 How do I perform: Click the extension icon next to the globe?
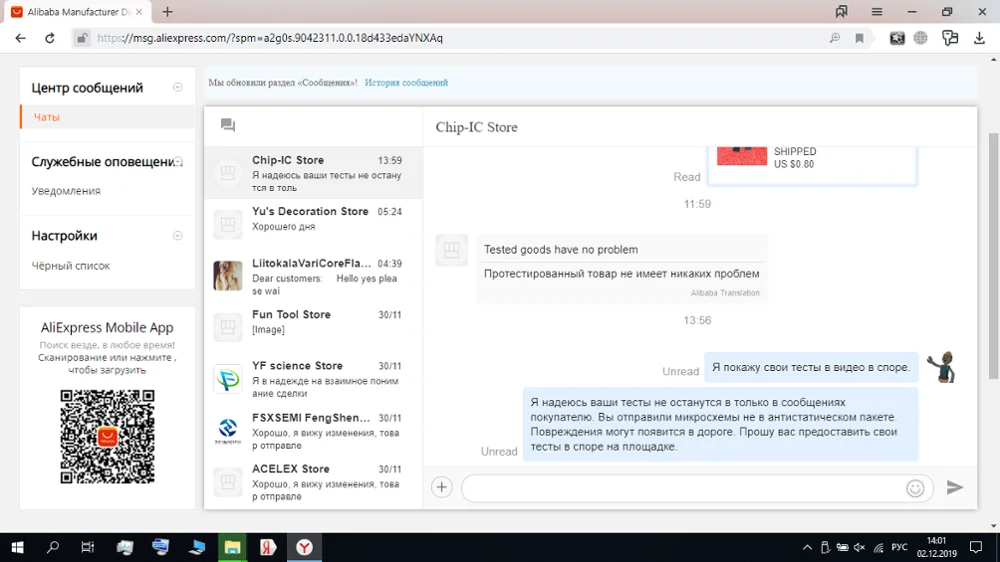tap(897, 38)
